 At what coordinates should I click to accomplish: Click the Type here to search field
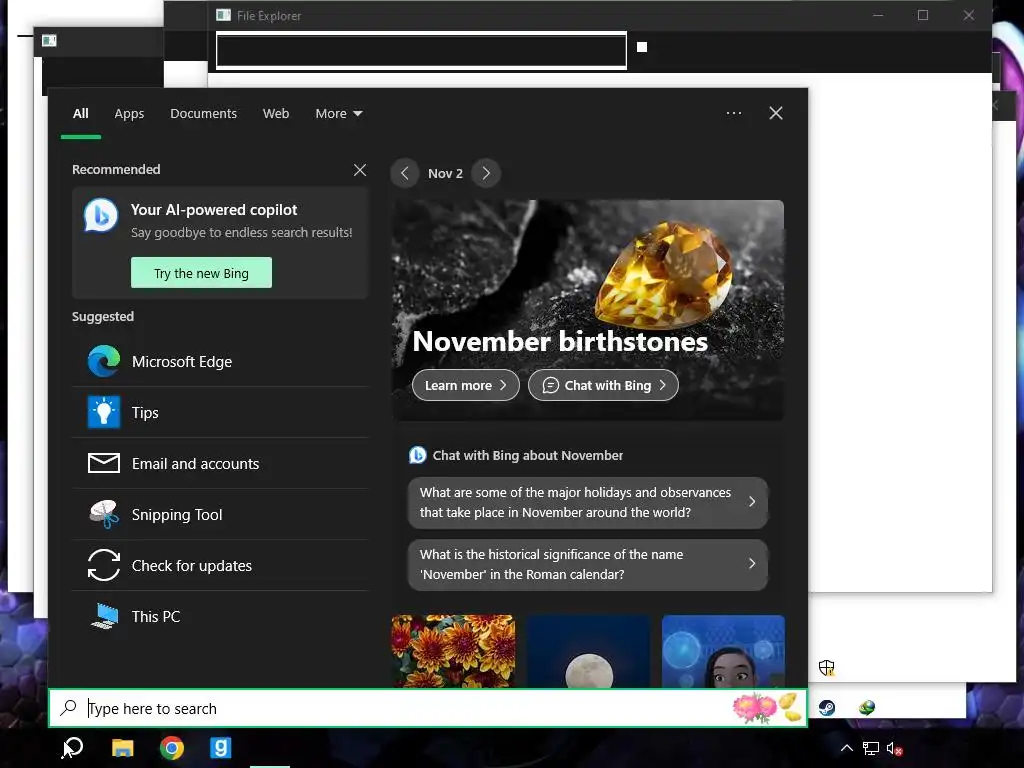point(428,708)
